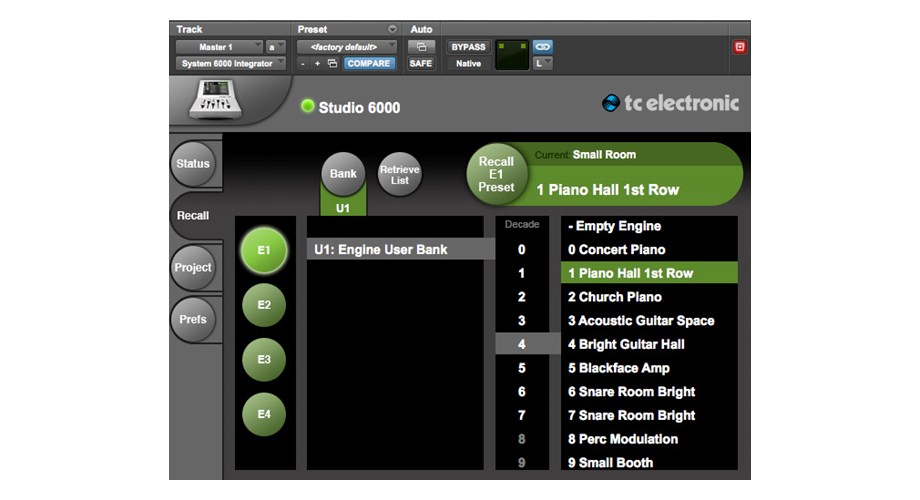Select the Empty Engine preset
Image resolution: width=920 pixels, height=500 pixels.
click(x=650, y=226)
